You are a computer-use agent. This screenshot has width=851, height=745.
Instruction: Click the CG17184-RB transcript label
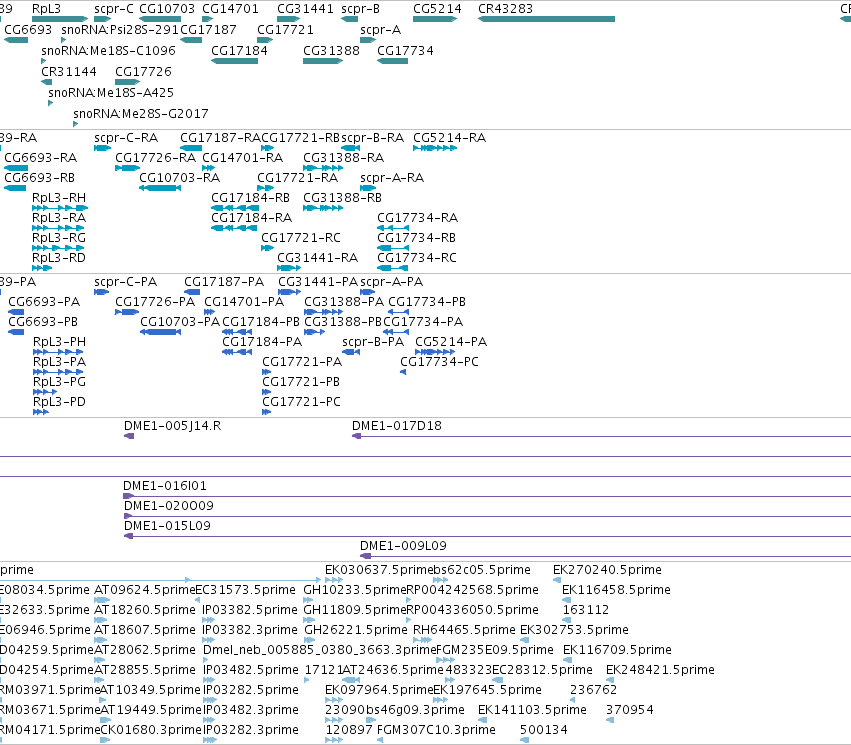250,198
